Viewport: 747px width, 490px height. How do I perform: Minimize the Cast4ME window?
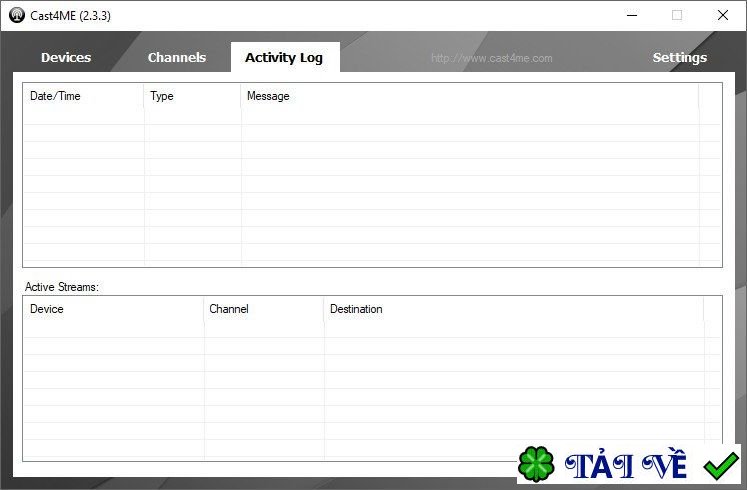pos(632,15)
